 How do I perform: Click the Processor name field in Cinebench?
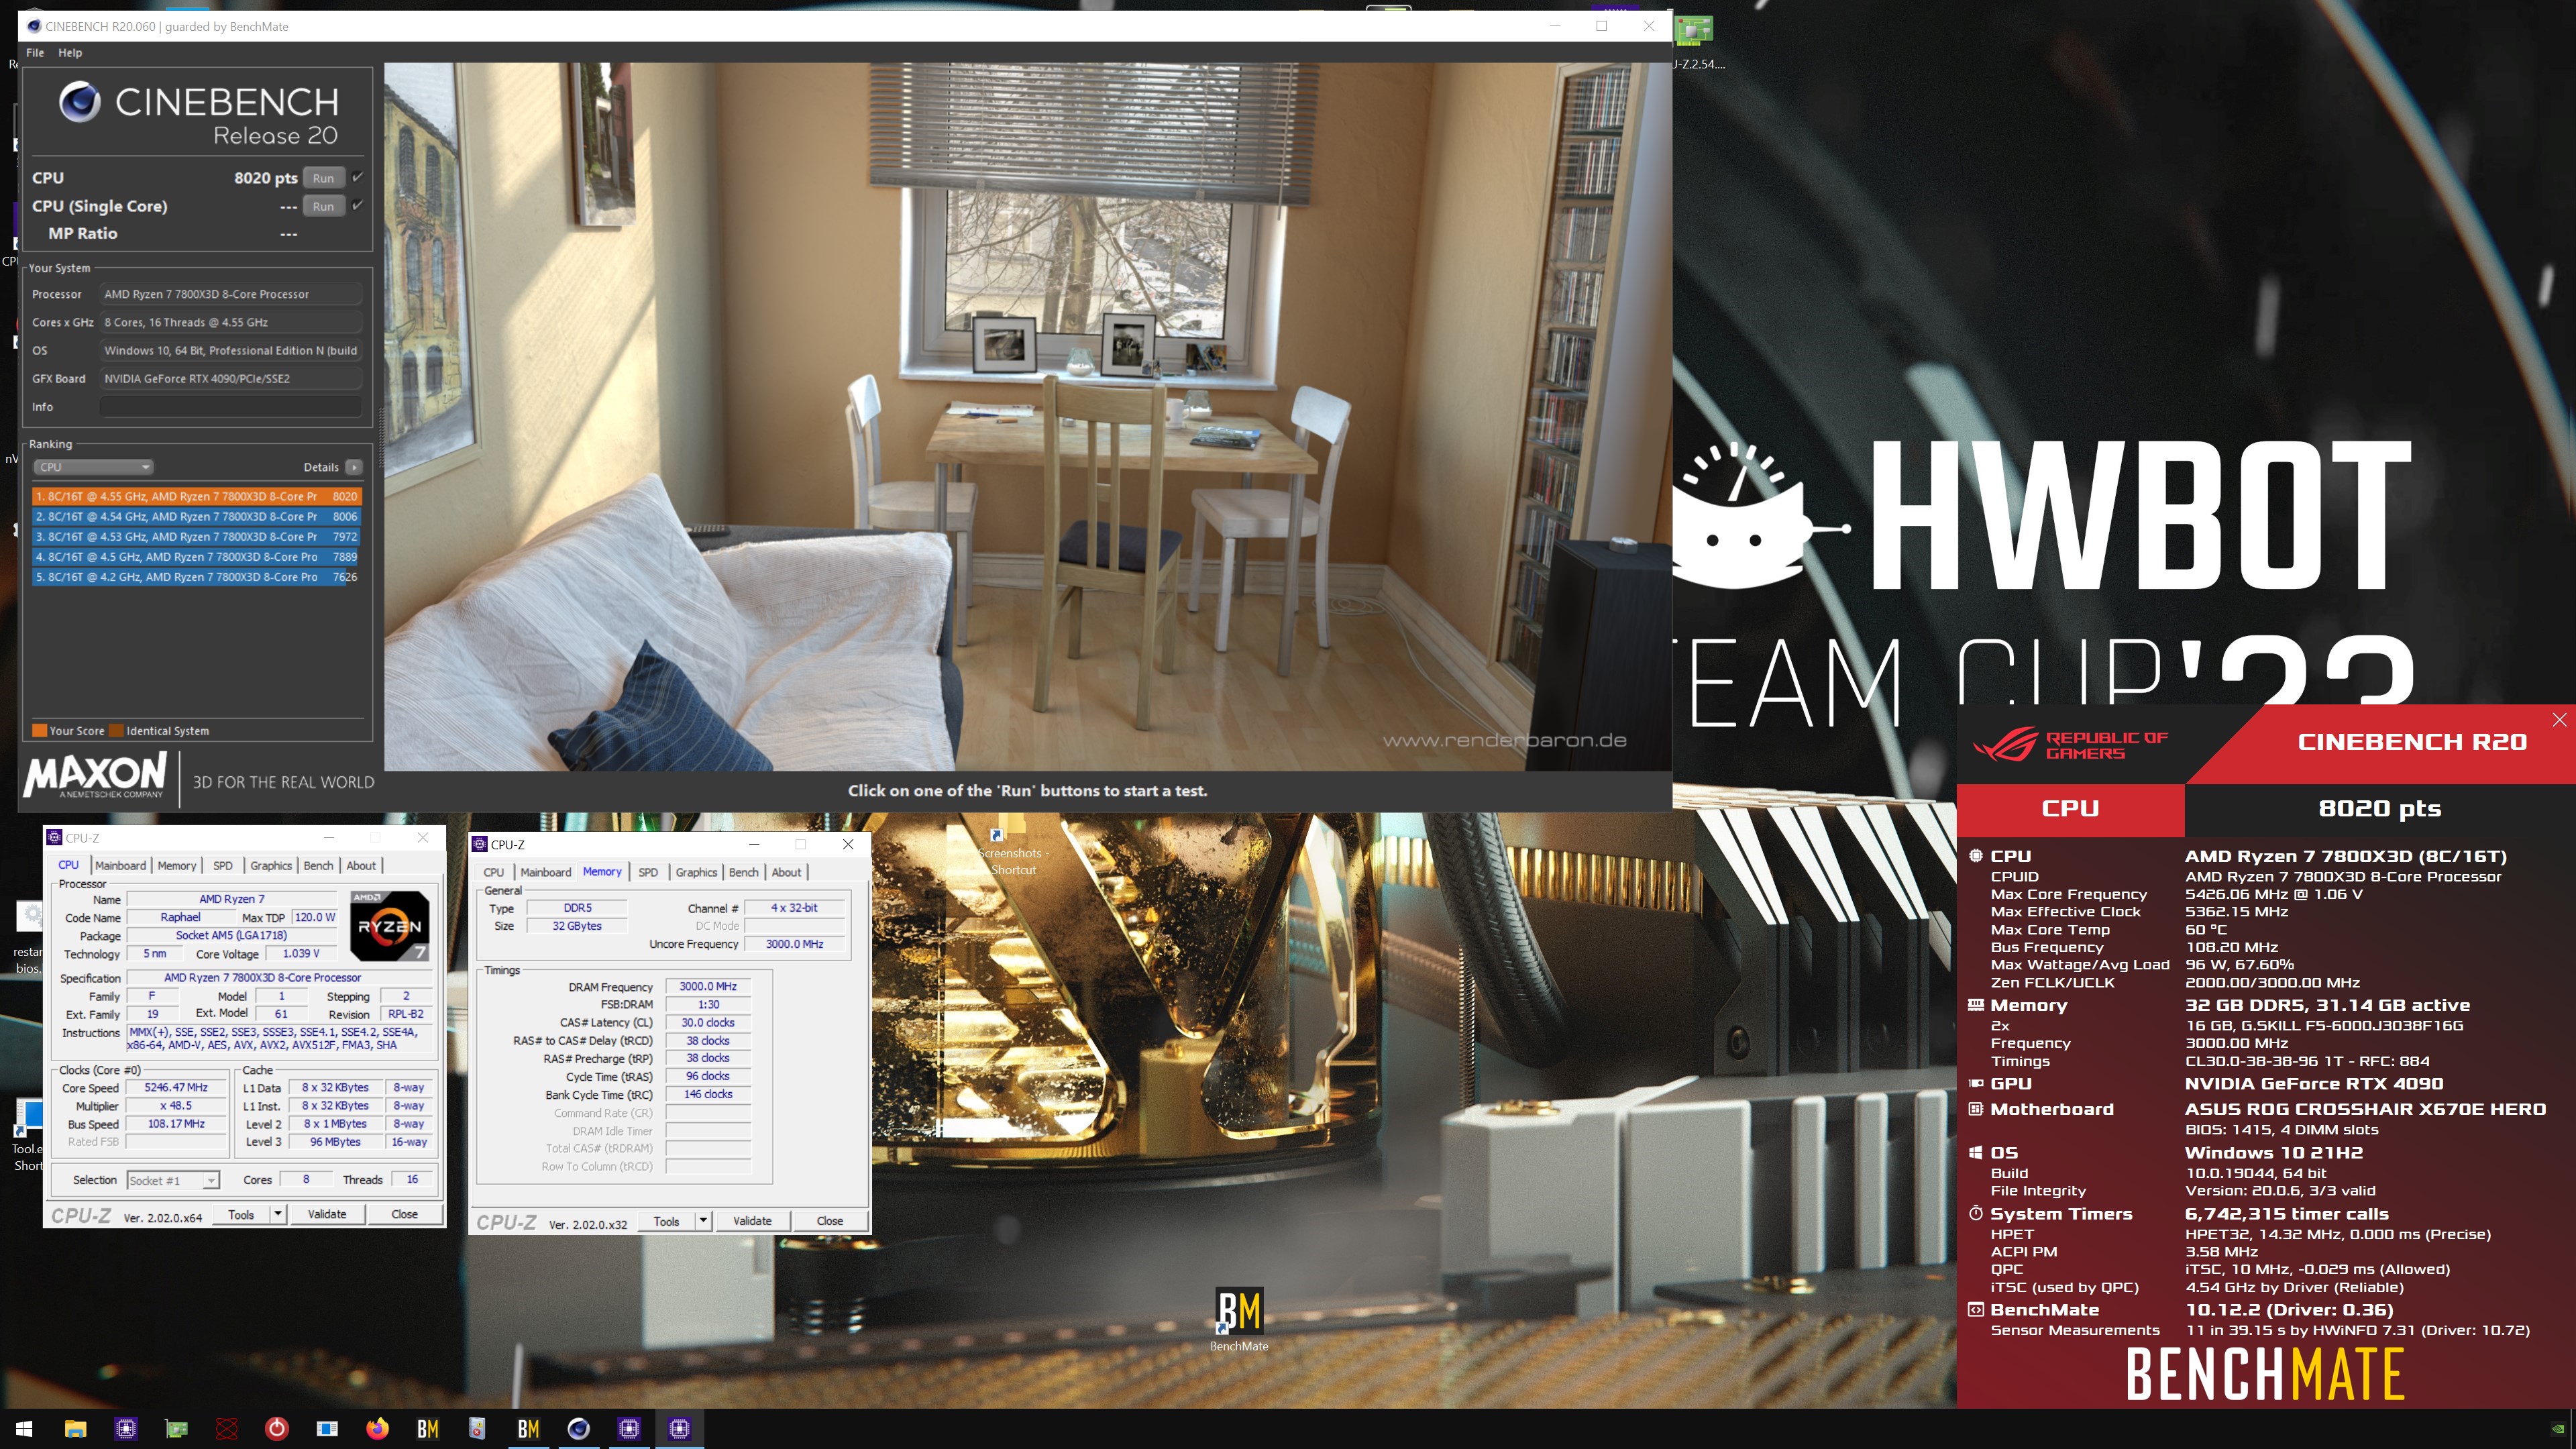(230, 294)
